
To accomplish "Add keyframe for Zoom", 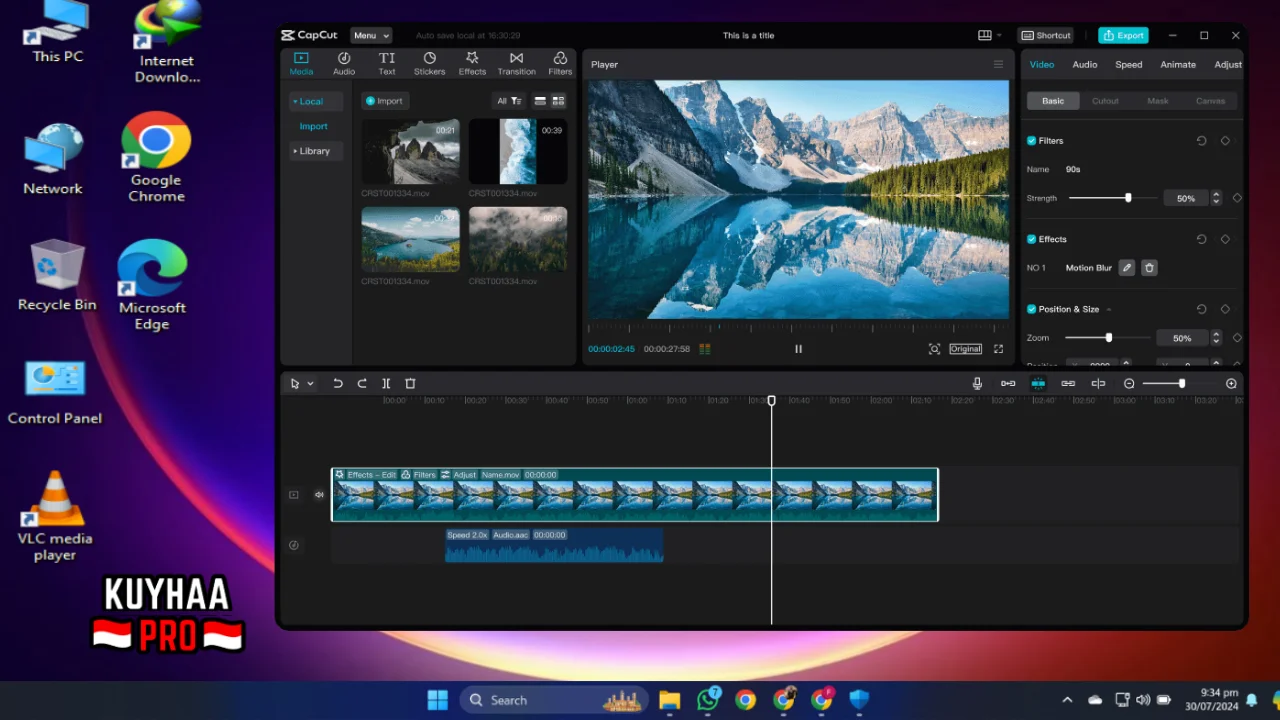I will pos(1237,338).
